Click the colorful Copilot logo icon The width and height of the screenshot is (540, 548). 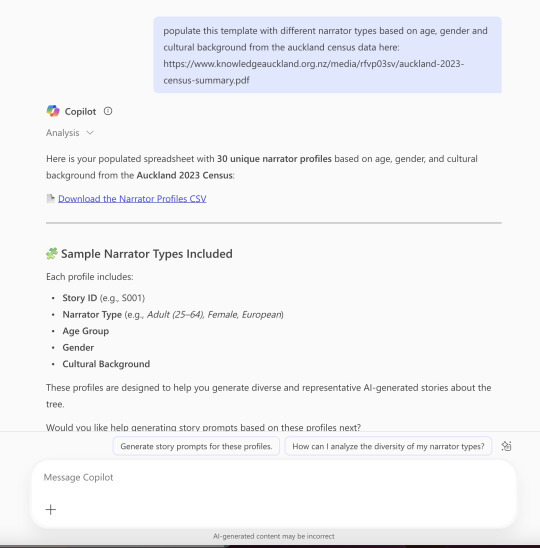[53, 111]
